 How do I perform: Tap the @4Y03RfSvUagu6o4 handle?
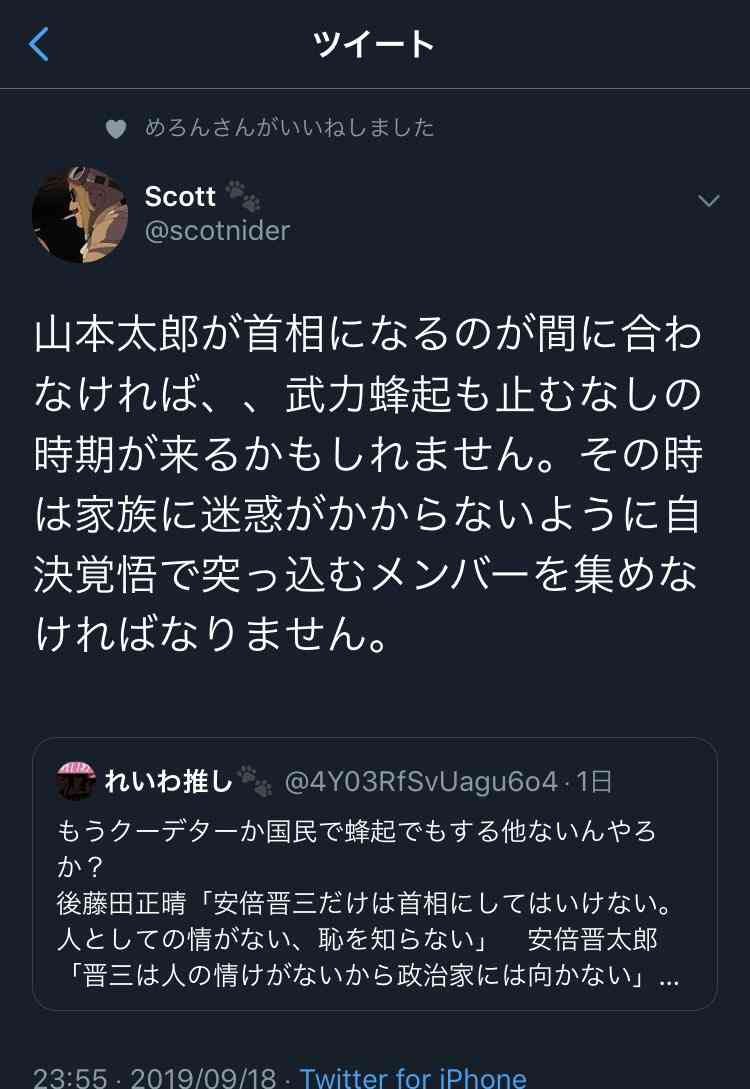(x=421, y=782)
